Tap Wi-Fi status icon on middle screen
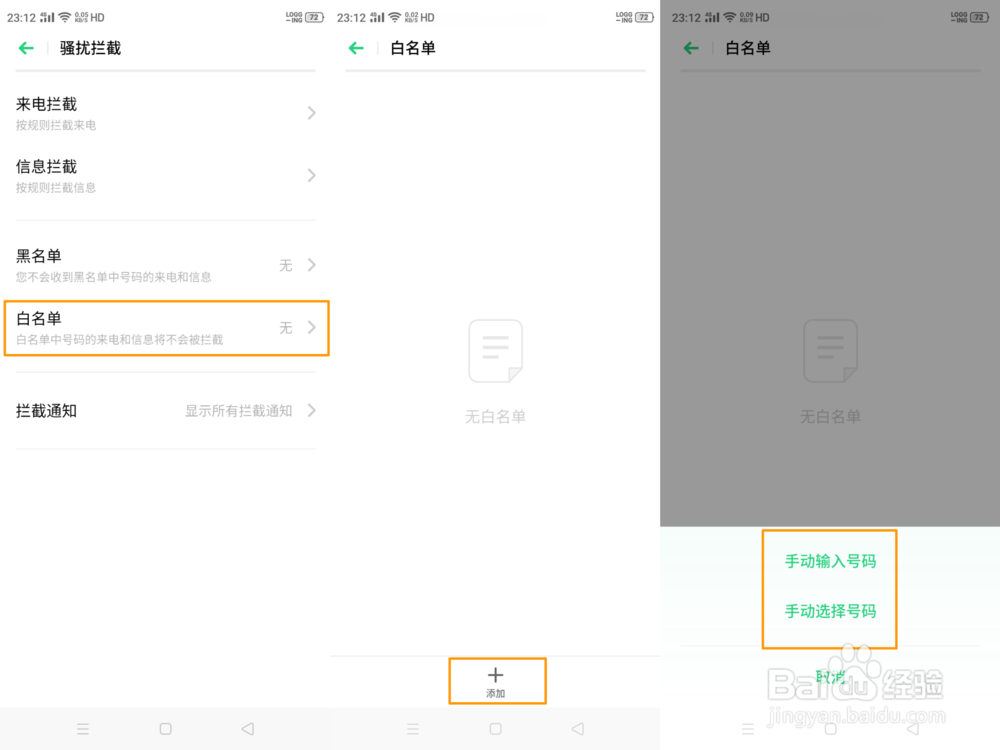 (x=395, y=17)
